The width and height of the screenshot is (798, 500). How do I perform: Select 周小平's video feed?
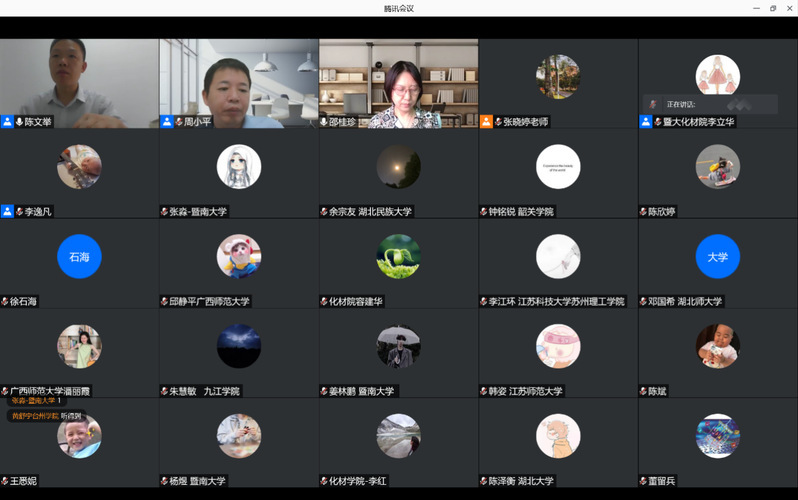point(238,80)
